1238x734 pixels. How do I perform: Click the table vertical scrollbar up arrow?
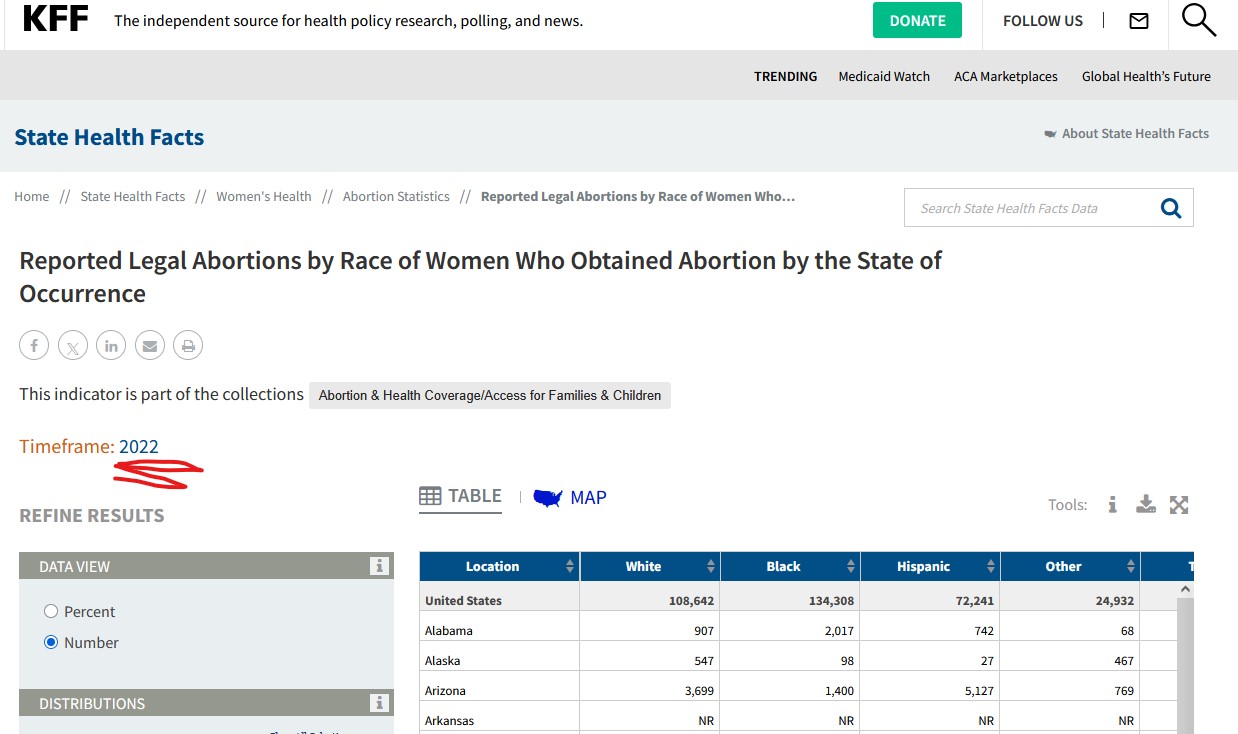[1185, 590]
